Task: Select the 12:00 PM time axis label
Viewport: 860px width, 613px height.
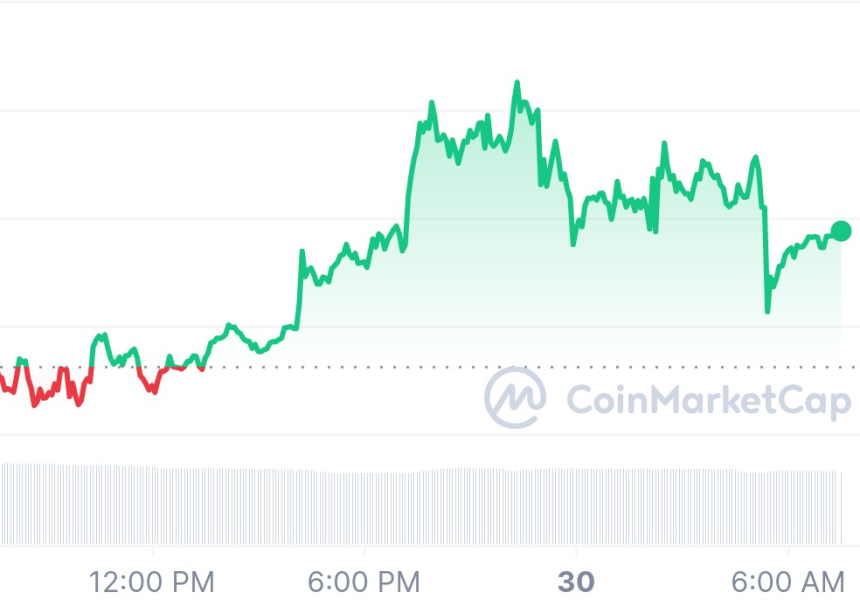Action: tap(151, 581)
